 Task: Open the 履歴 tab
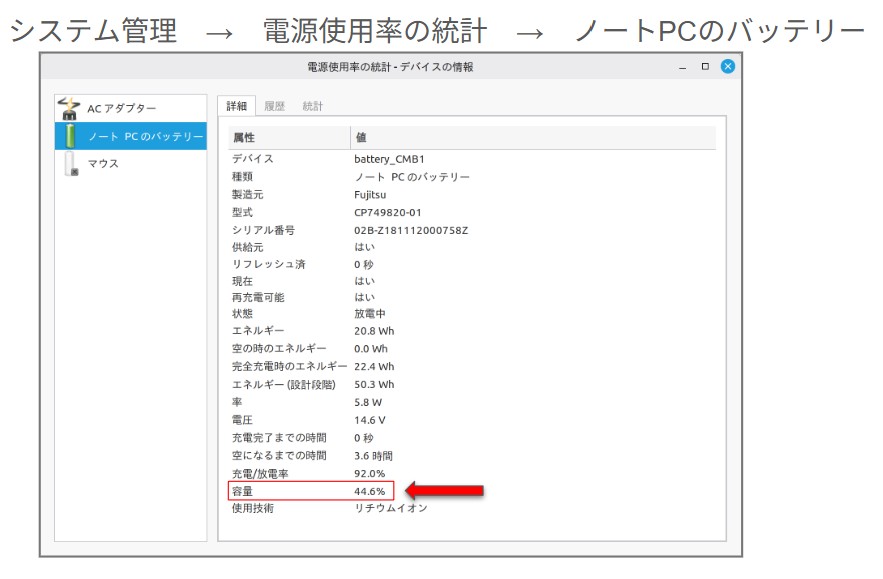[274, 106]
